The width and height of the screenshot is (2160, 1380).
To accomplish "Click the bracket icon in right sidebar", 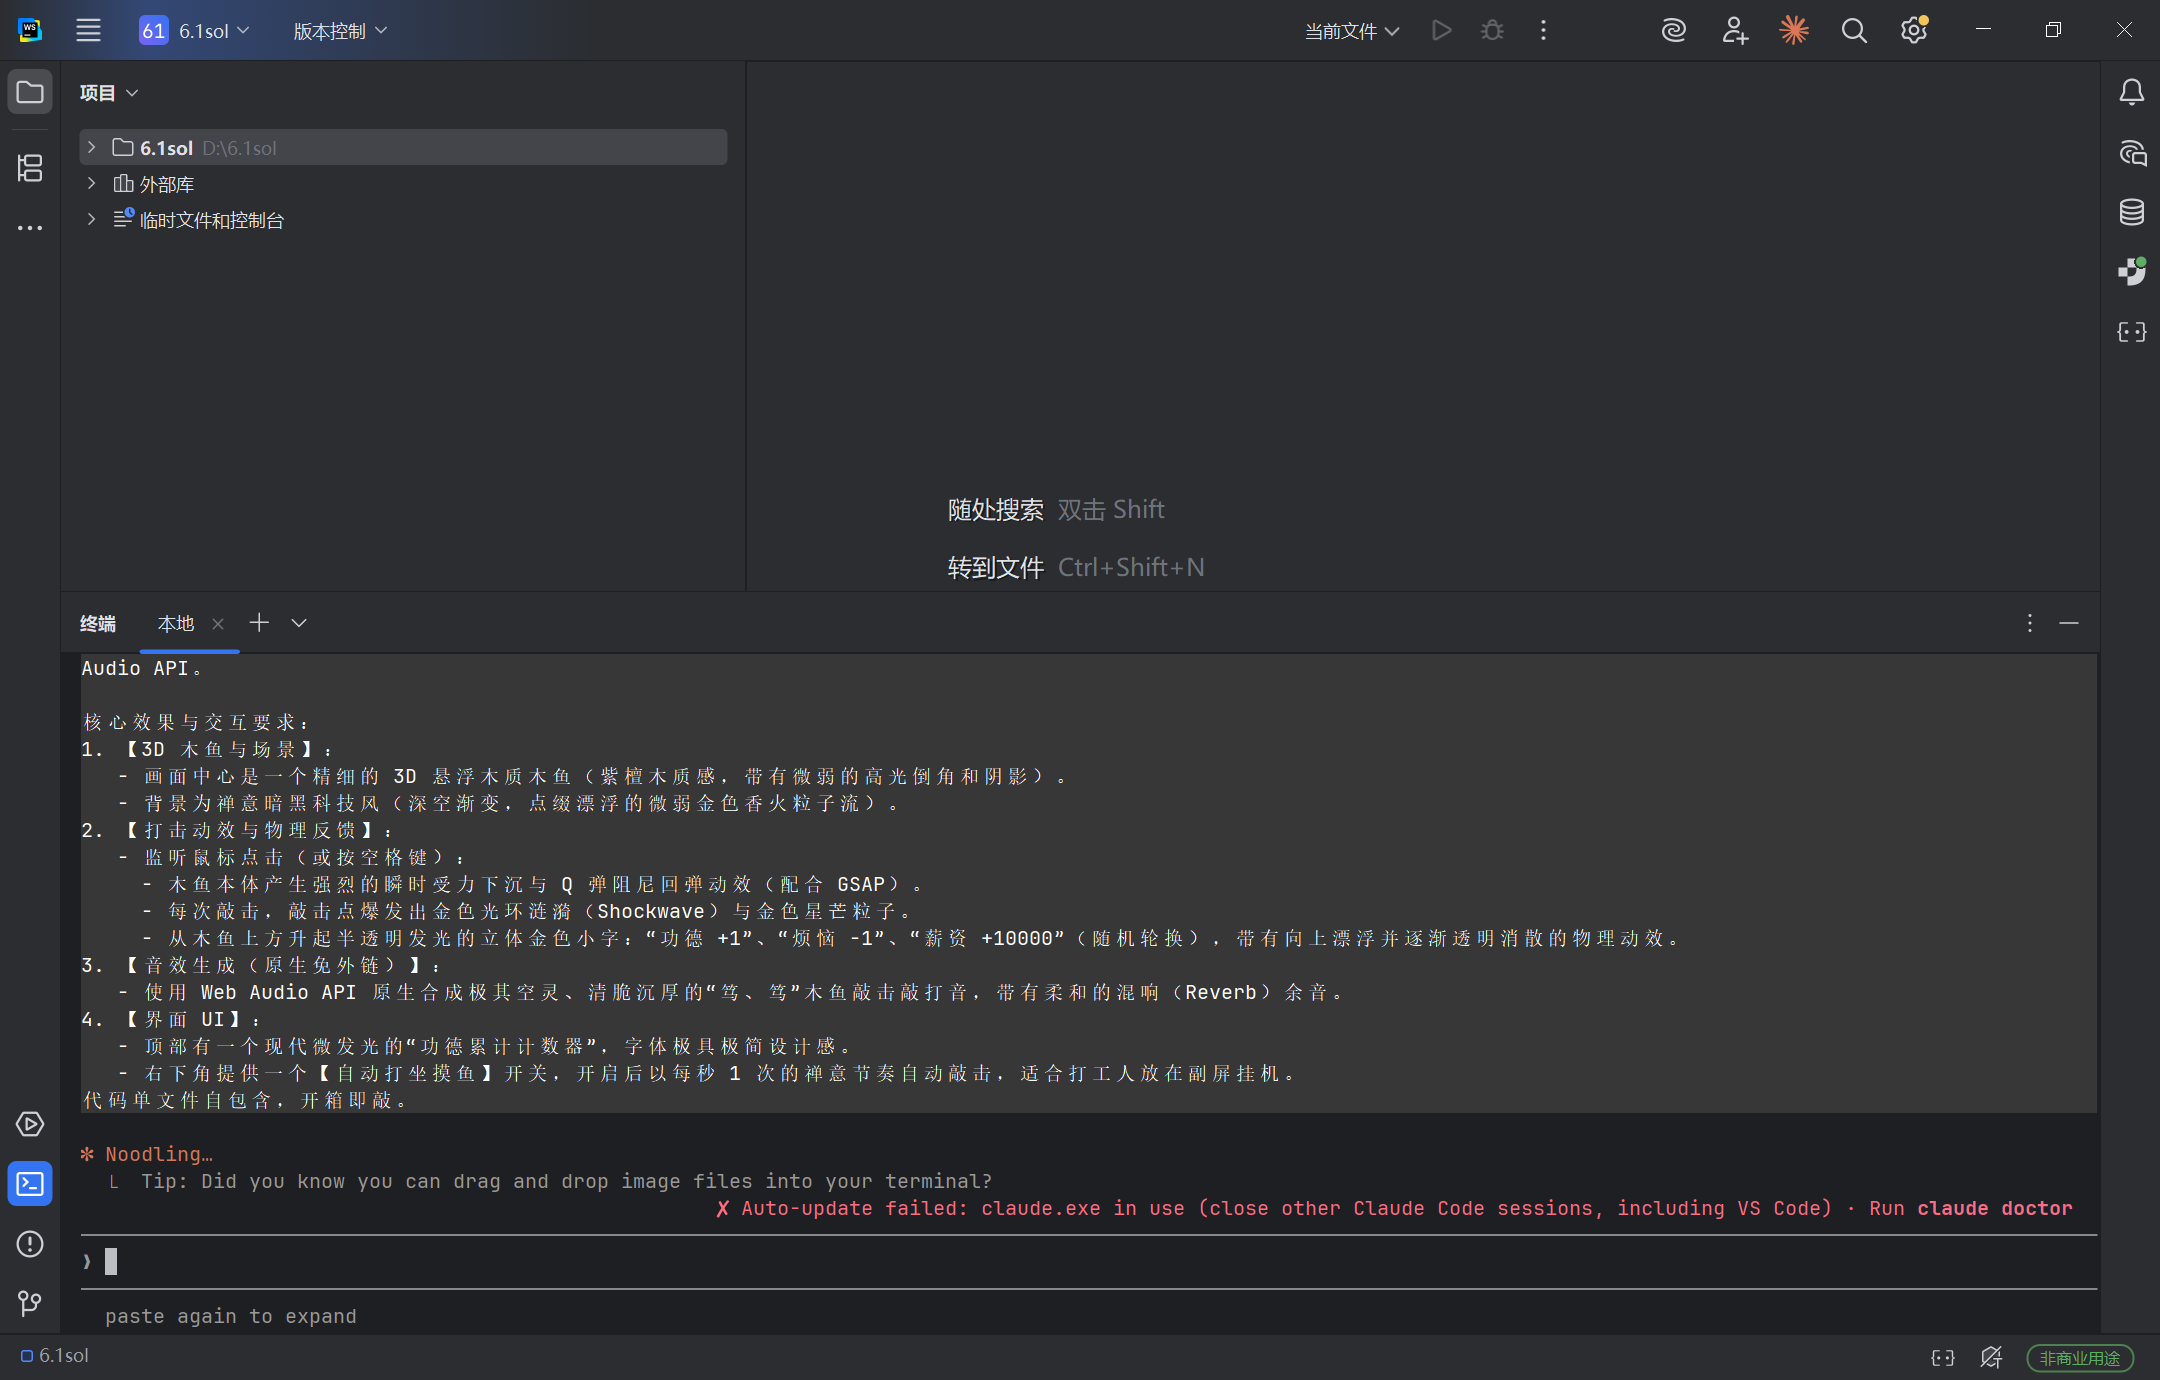I will [x=2131, y=332].
